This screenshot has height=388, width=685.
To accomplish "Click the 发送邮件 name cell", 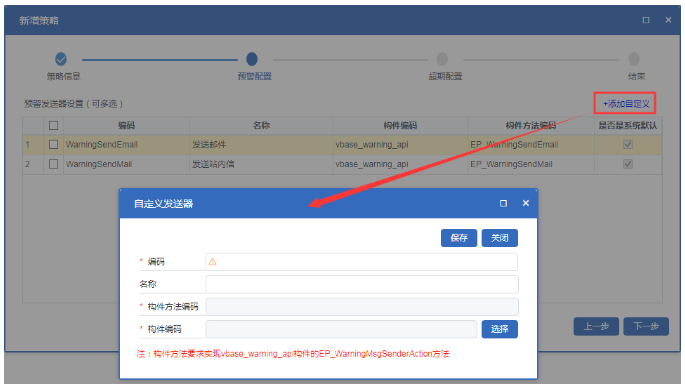I will click(261, 144).
